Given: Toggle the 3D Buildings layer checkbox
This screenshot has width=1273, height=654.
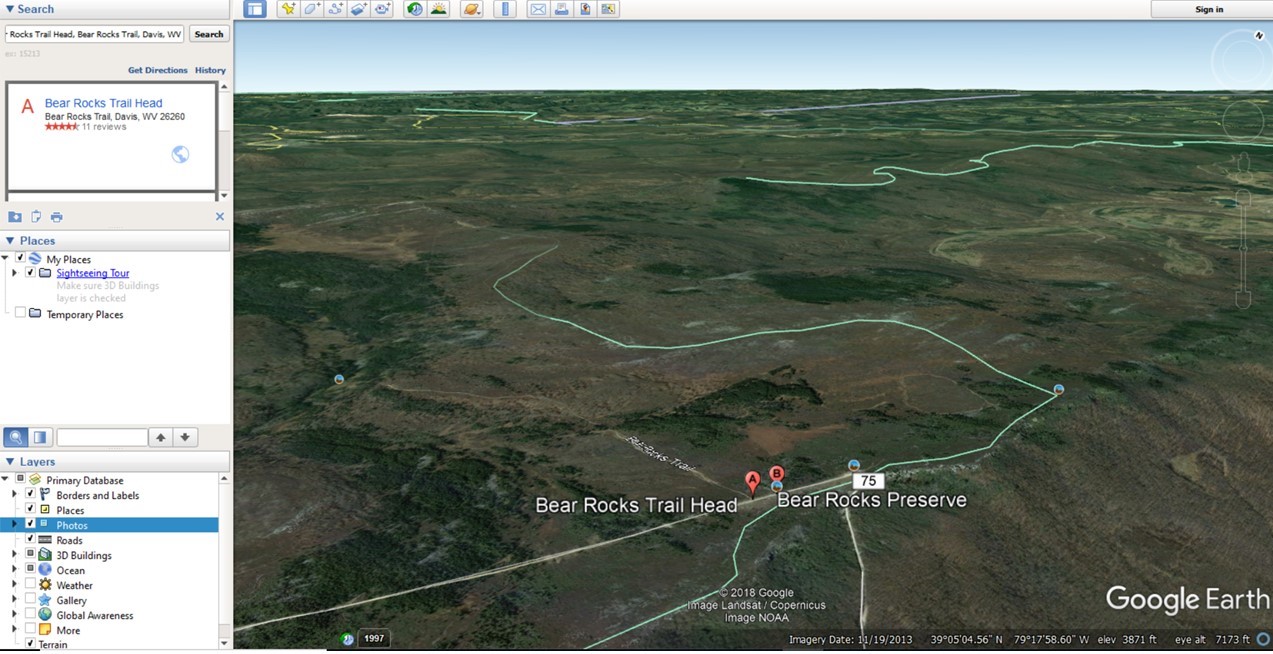Looking at the screenshot, I should click(x=30, y=554).
